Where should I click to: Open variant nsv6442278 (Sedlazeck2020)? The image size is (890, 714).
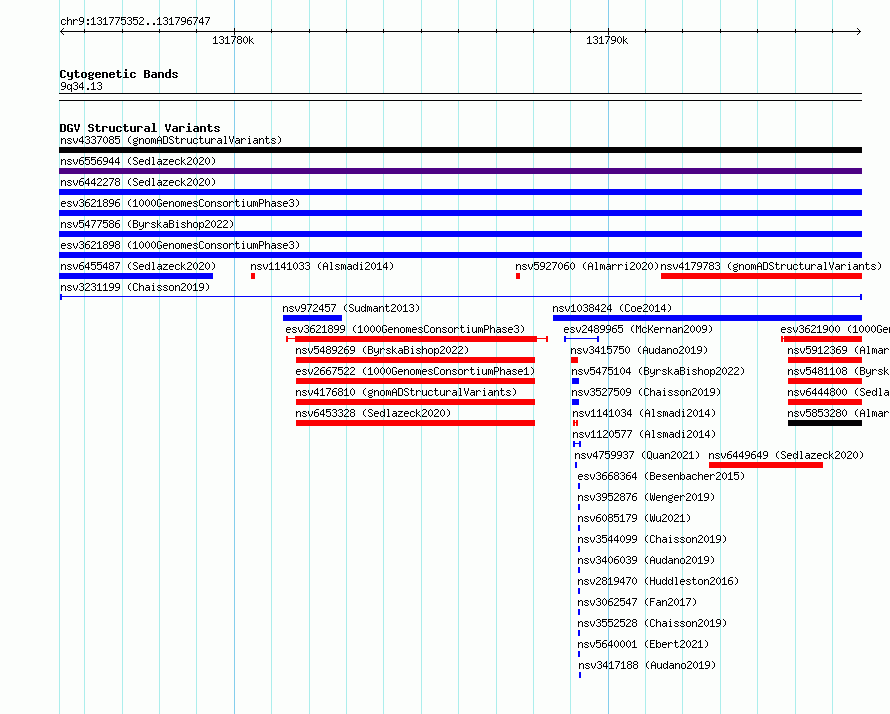(x=138, y=182)
